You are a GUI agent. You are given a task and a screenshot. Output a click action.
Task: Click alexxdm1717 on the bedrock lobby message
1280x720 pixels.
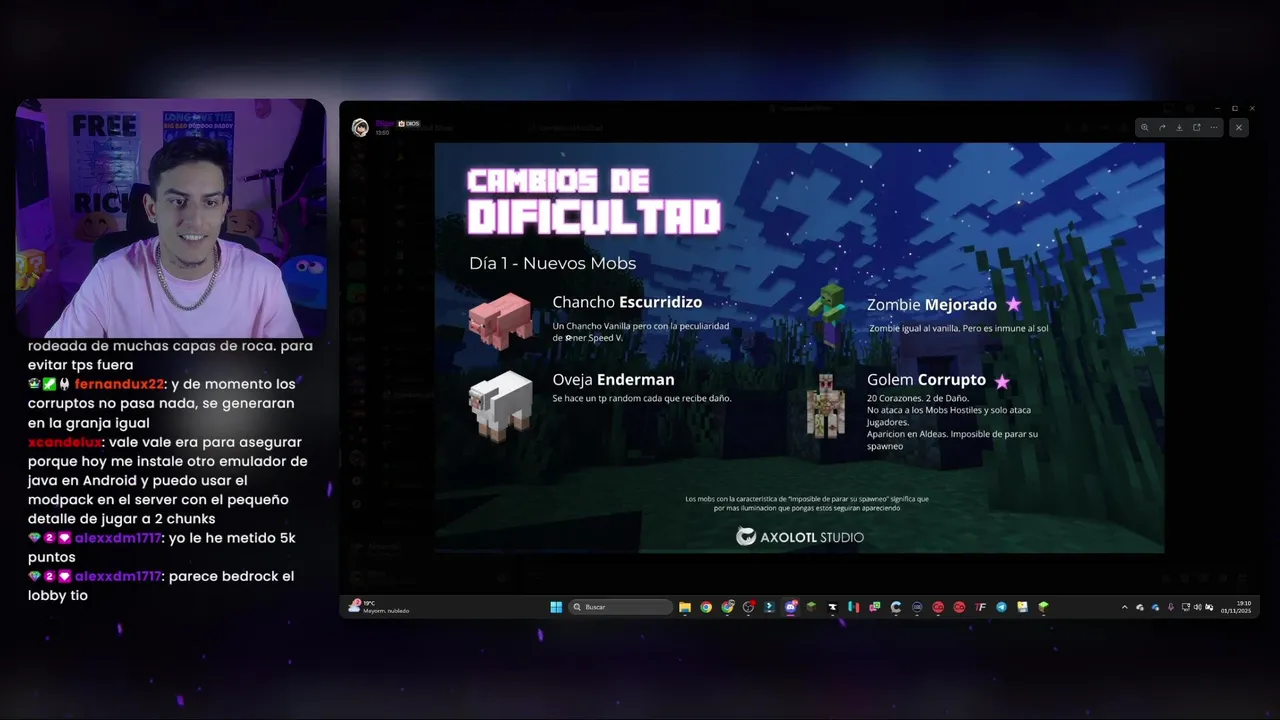click(x=118, y=576)
